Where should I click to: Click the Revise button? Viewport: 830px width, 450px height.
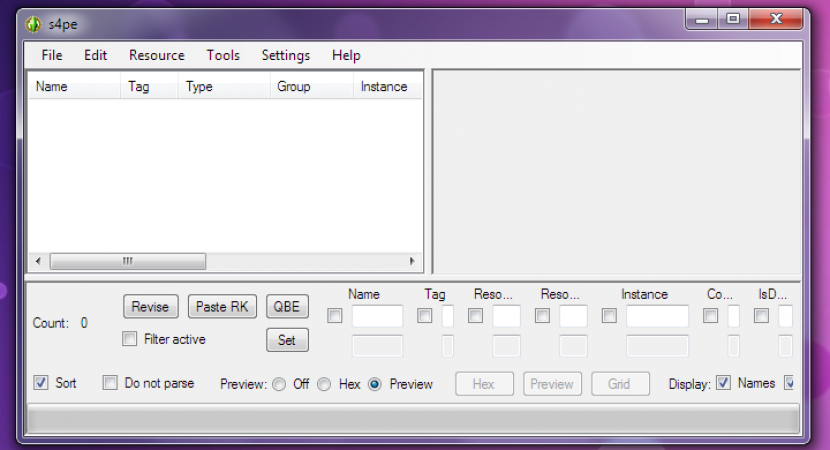[x=150, y=307]
